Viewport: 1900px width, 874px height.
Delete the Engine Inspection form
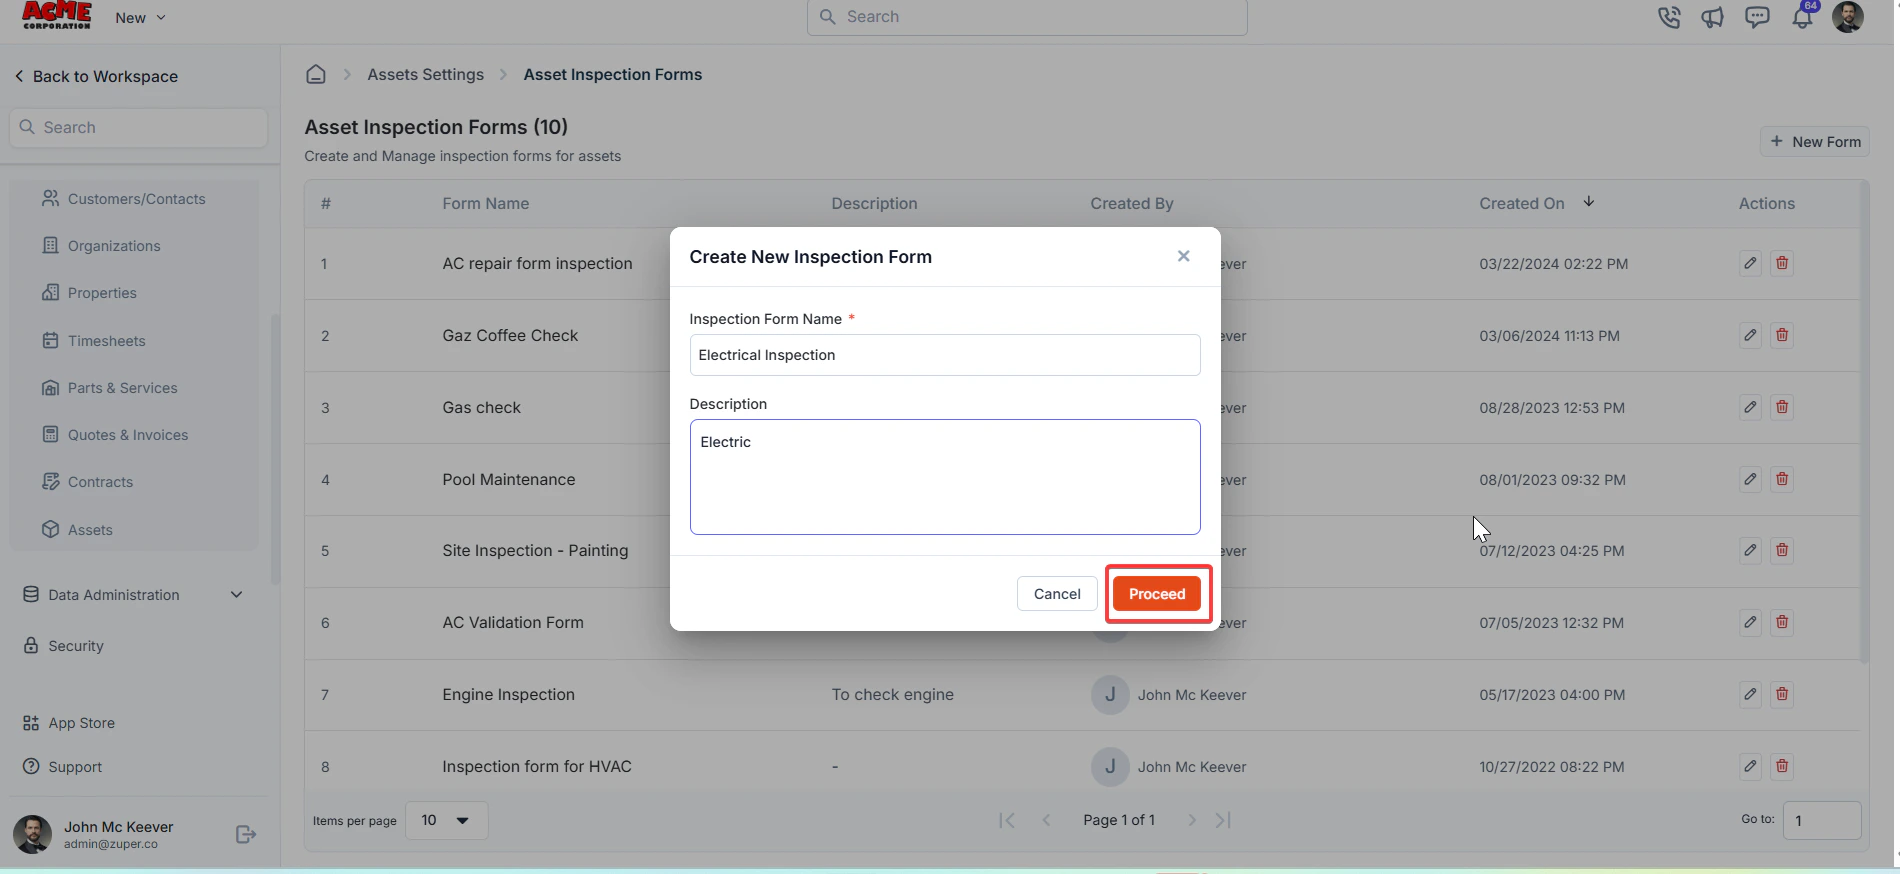click(x=1782, y=694)
